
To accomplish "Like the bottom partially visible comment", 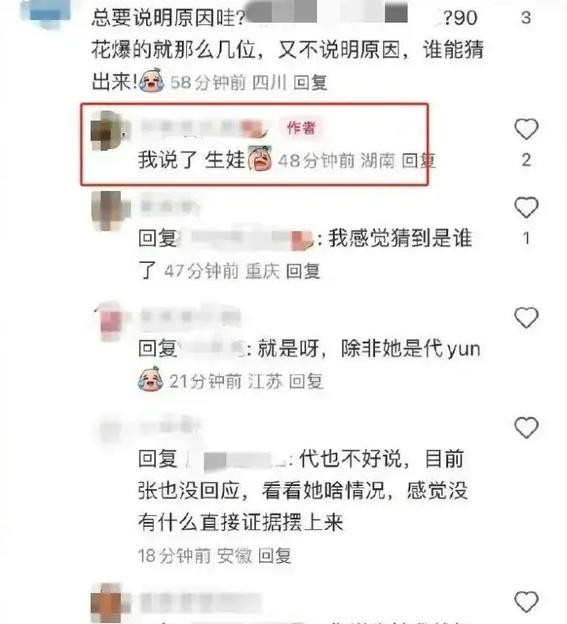I will click(526, 602).
